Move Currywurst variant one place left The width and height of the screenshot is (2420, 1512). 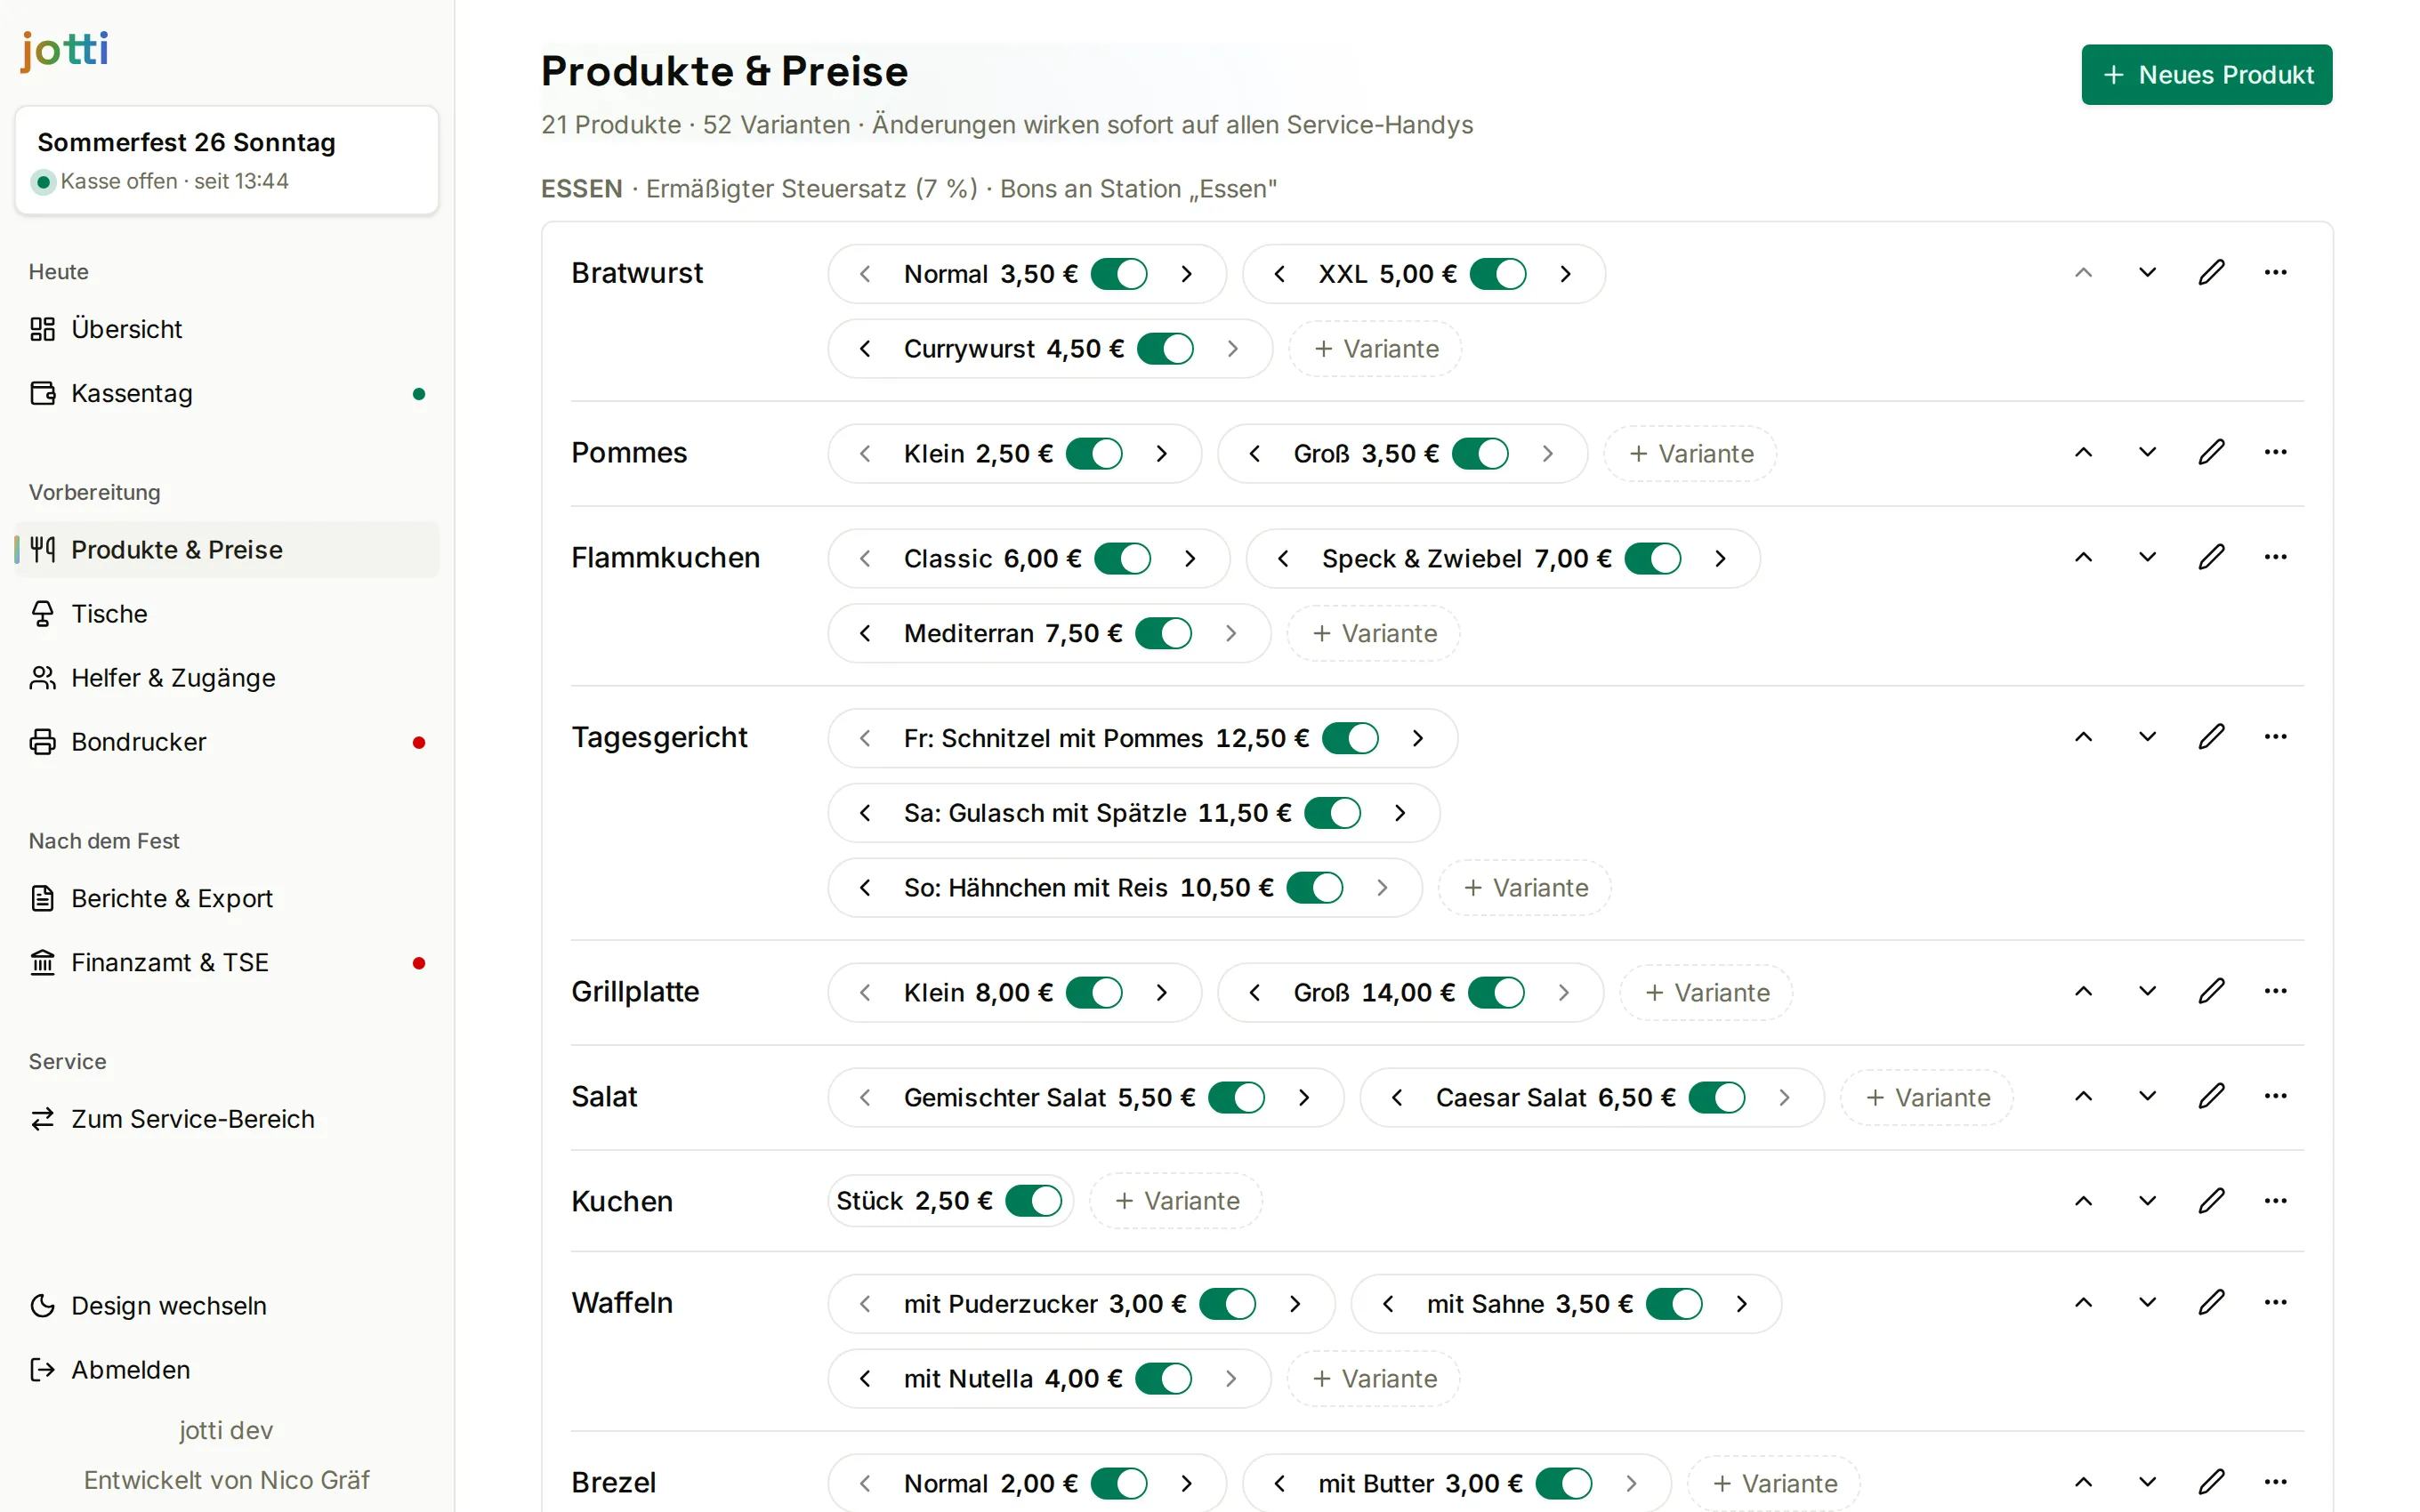click(x=865, y=349)
